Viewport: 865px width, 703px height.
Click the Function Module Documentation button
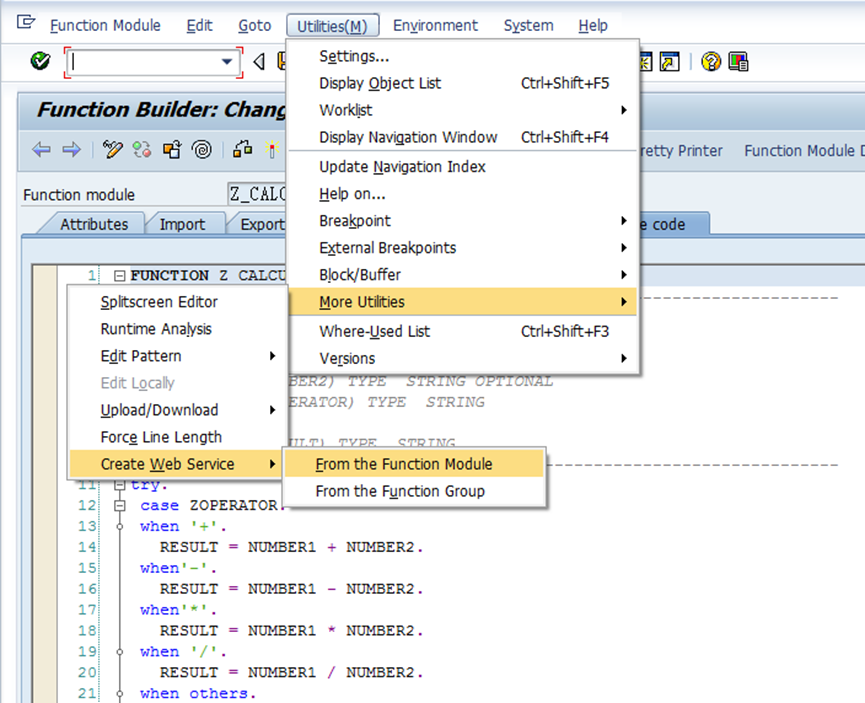coord(804,151)
